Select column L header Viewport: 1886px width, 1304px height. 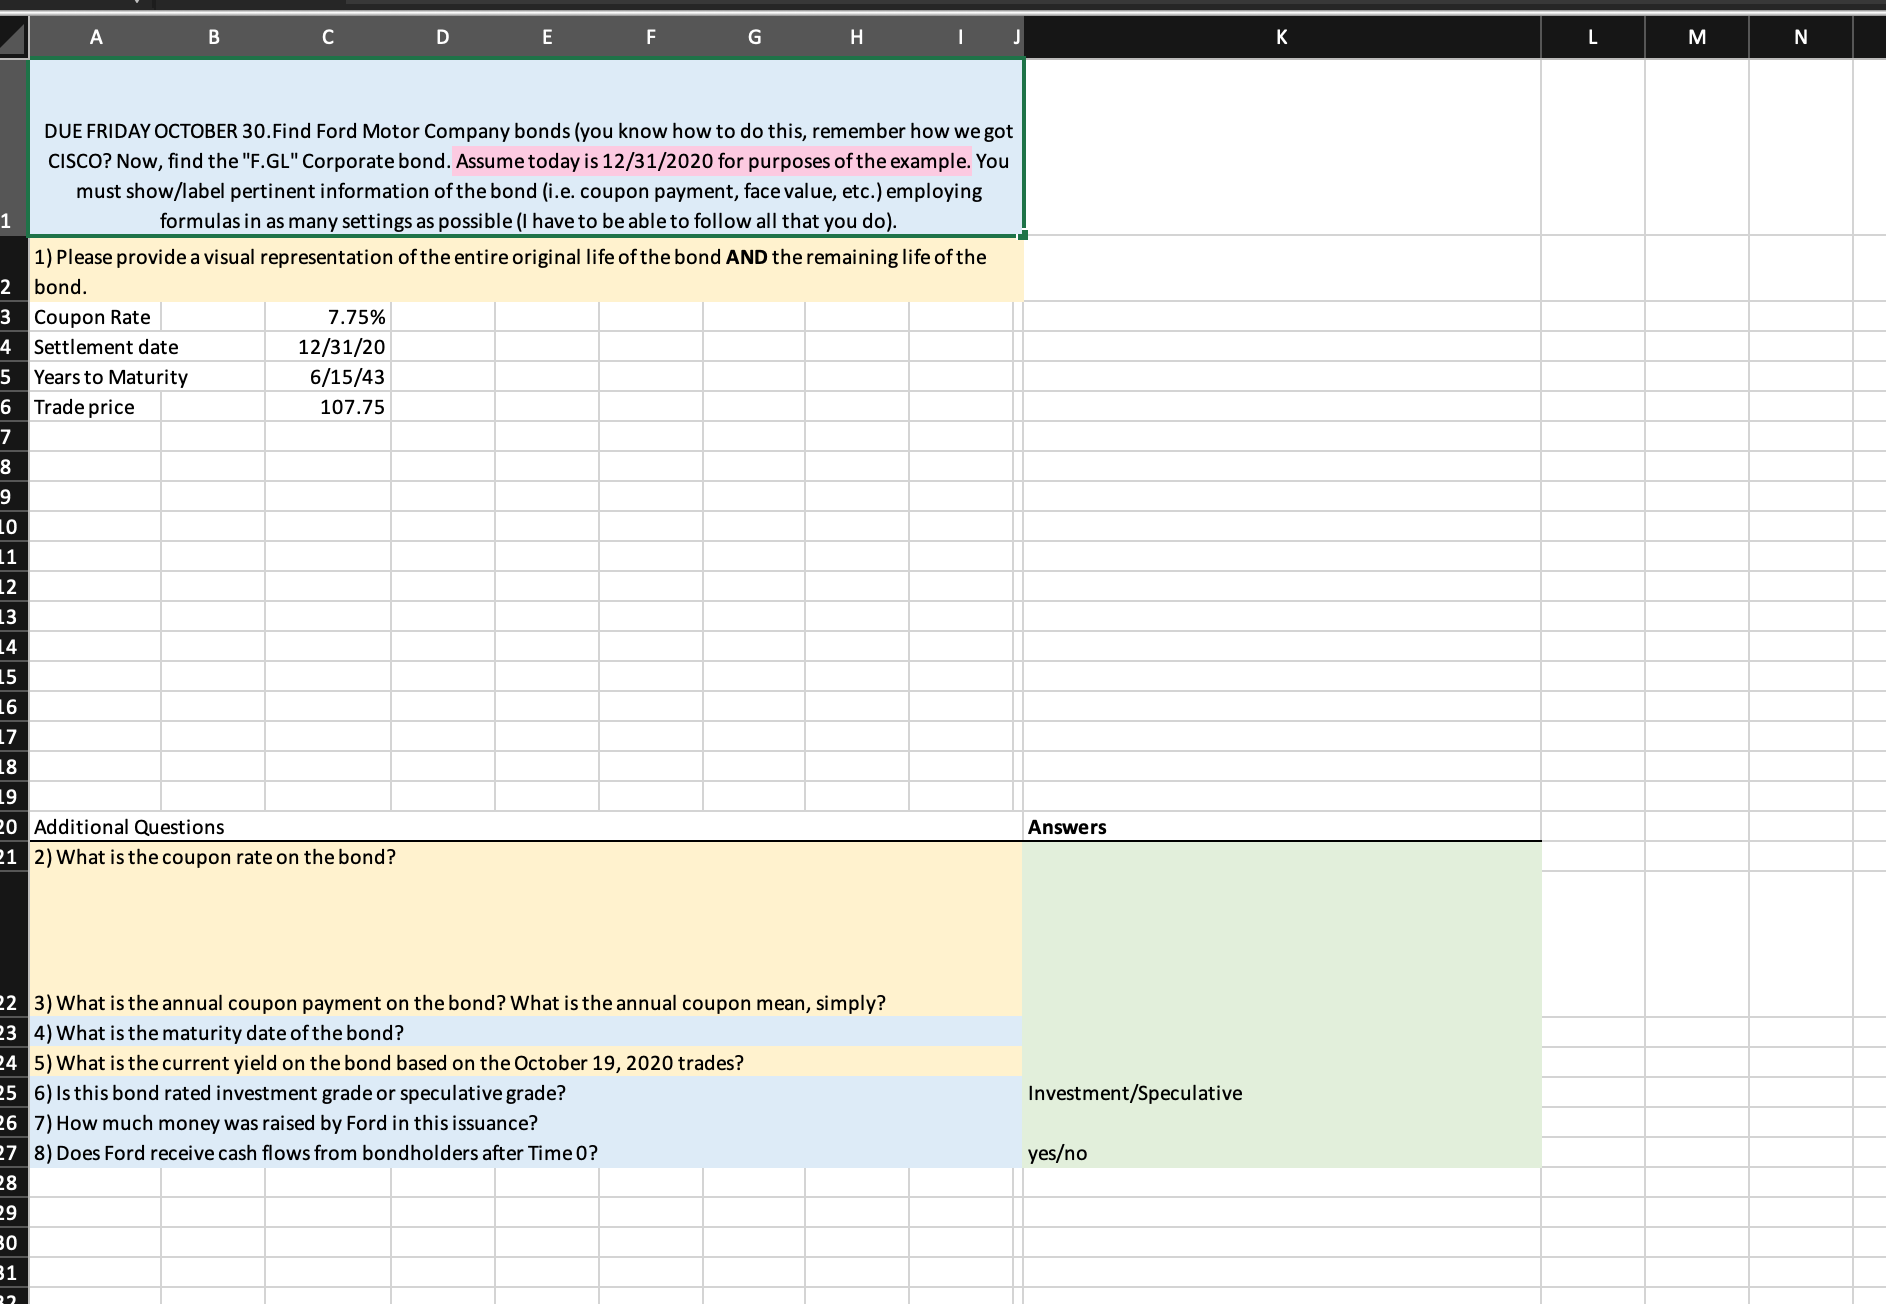click(x=1593, y=37)
